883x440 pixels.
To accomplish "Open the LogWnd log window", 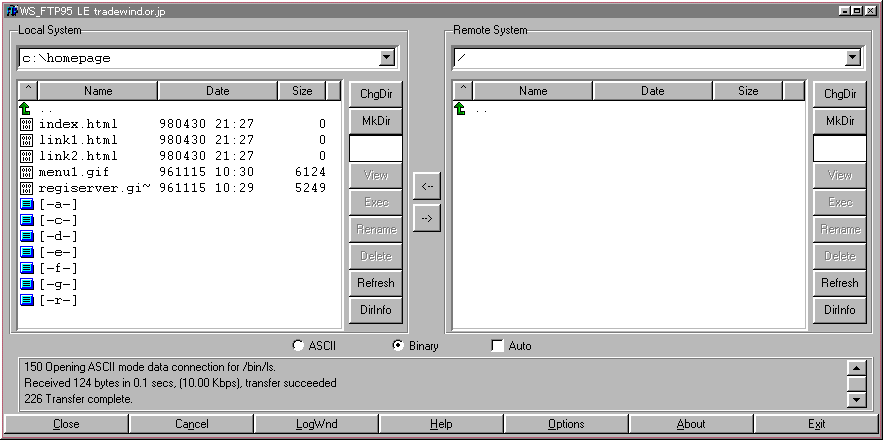I will [316, 424].
